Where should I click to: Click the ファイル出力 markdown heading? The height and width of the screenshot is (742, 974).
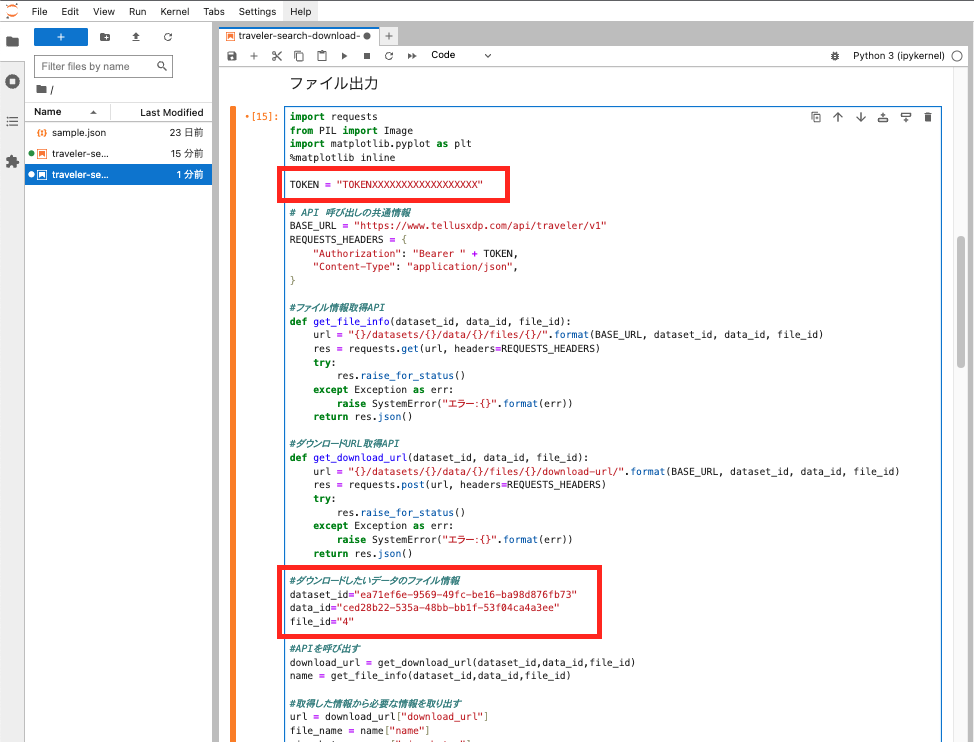click(334, 83)
